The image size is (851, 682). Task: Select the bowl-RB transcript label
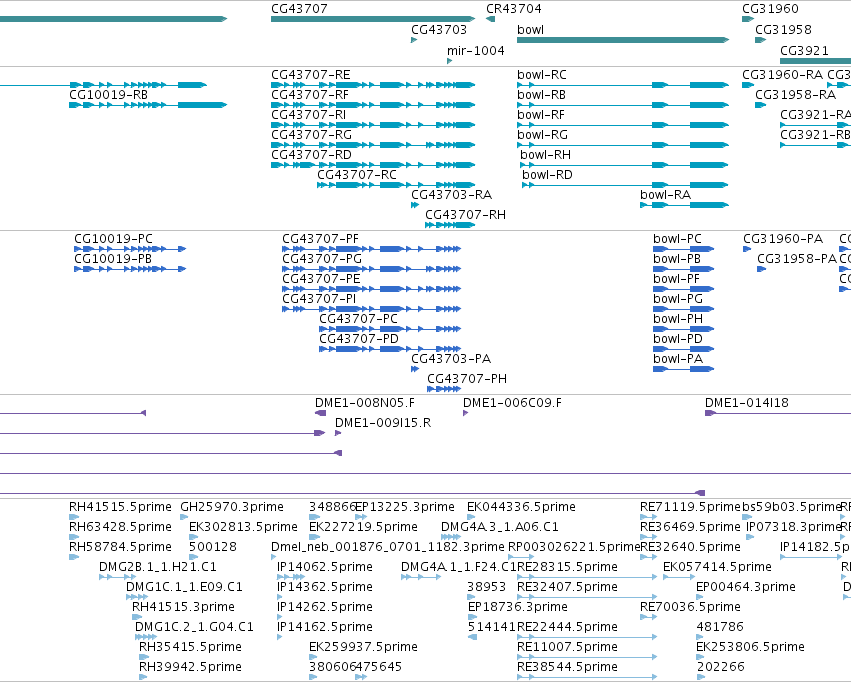pos(541,95)
